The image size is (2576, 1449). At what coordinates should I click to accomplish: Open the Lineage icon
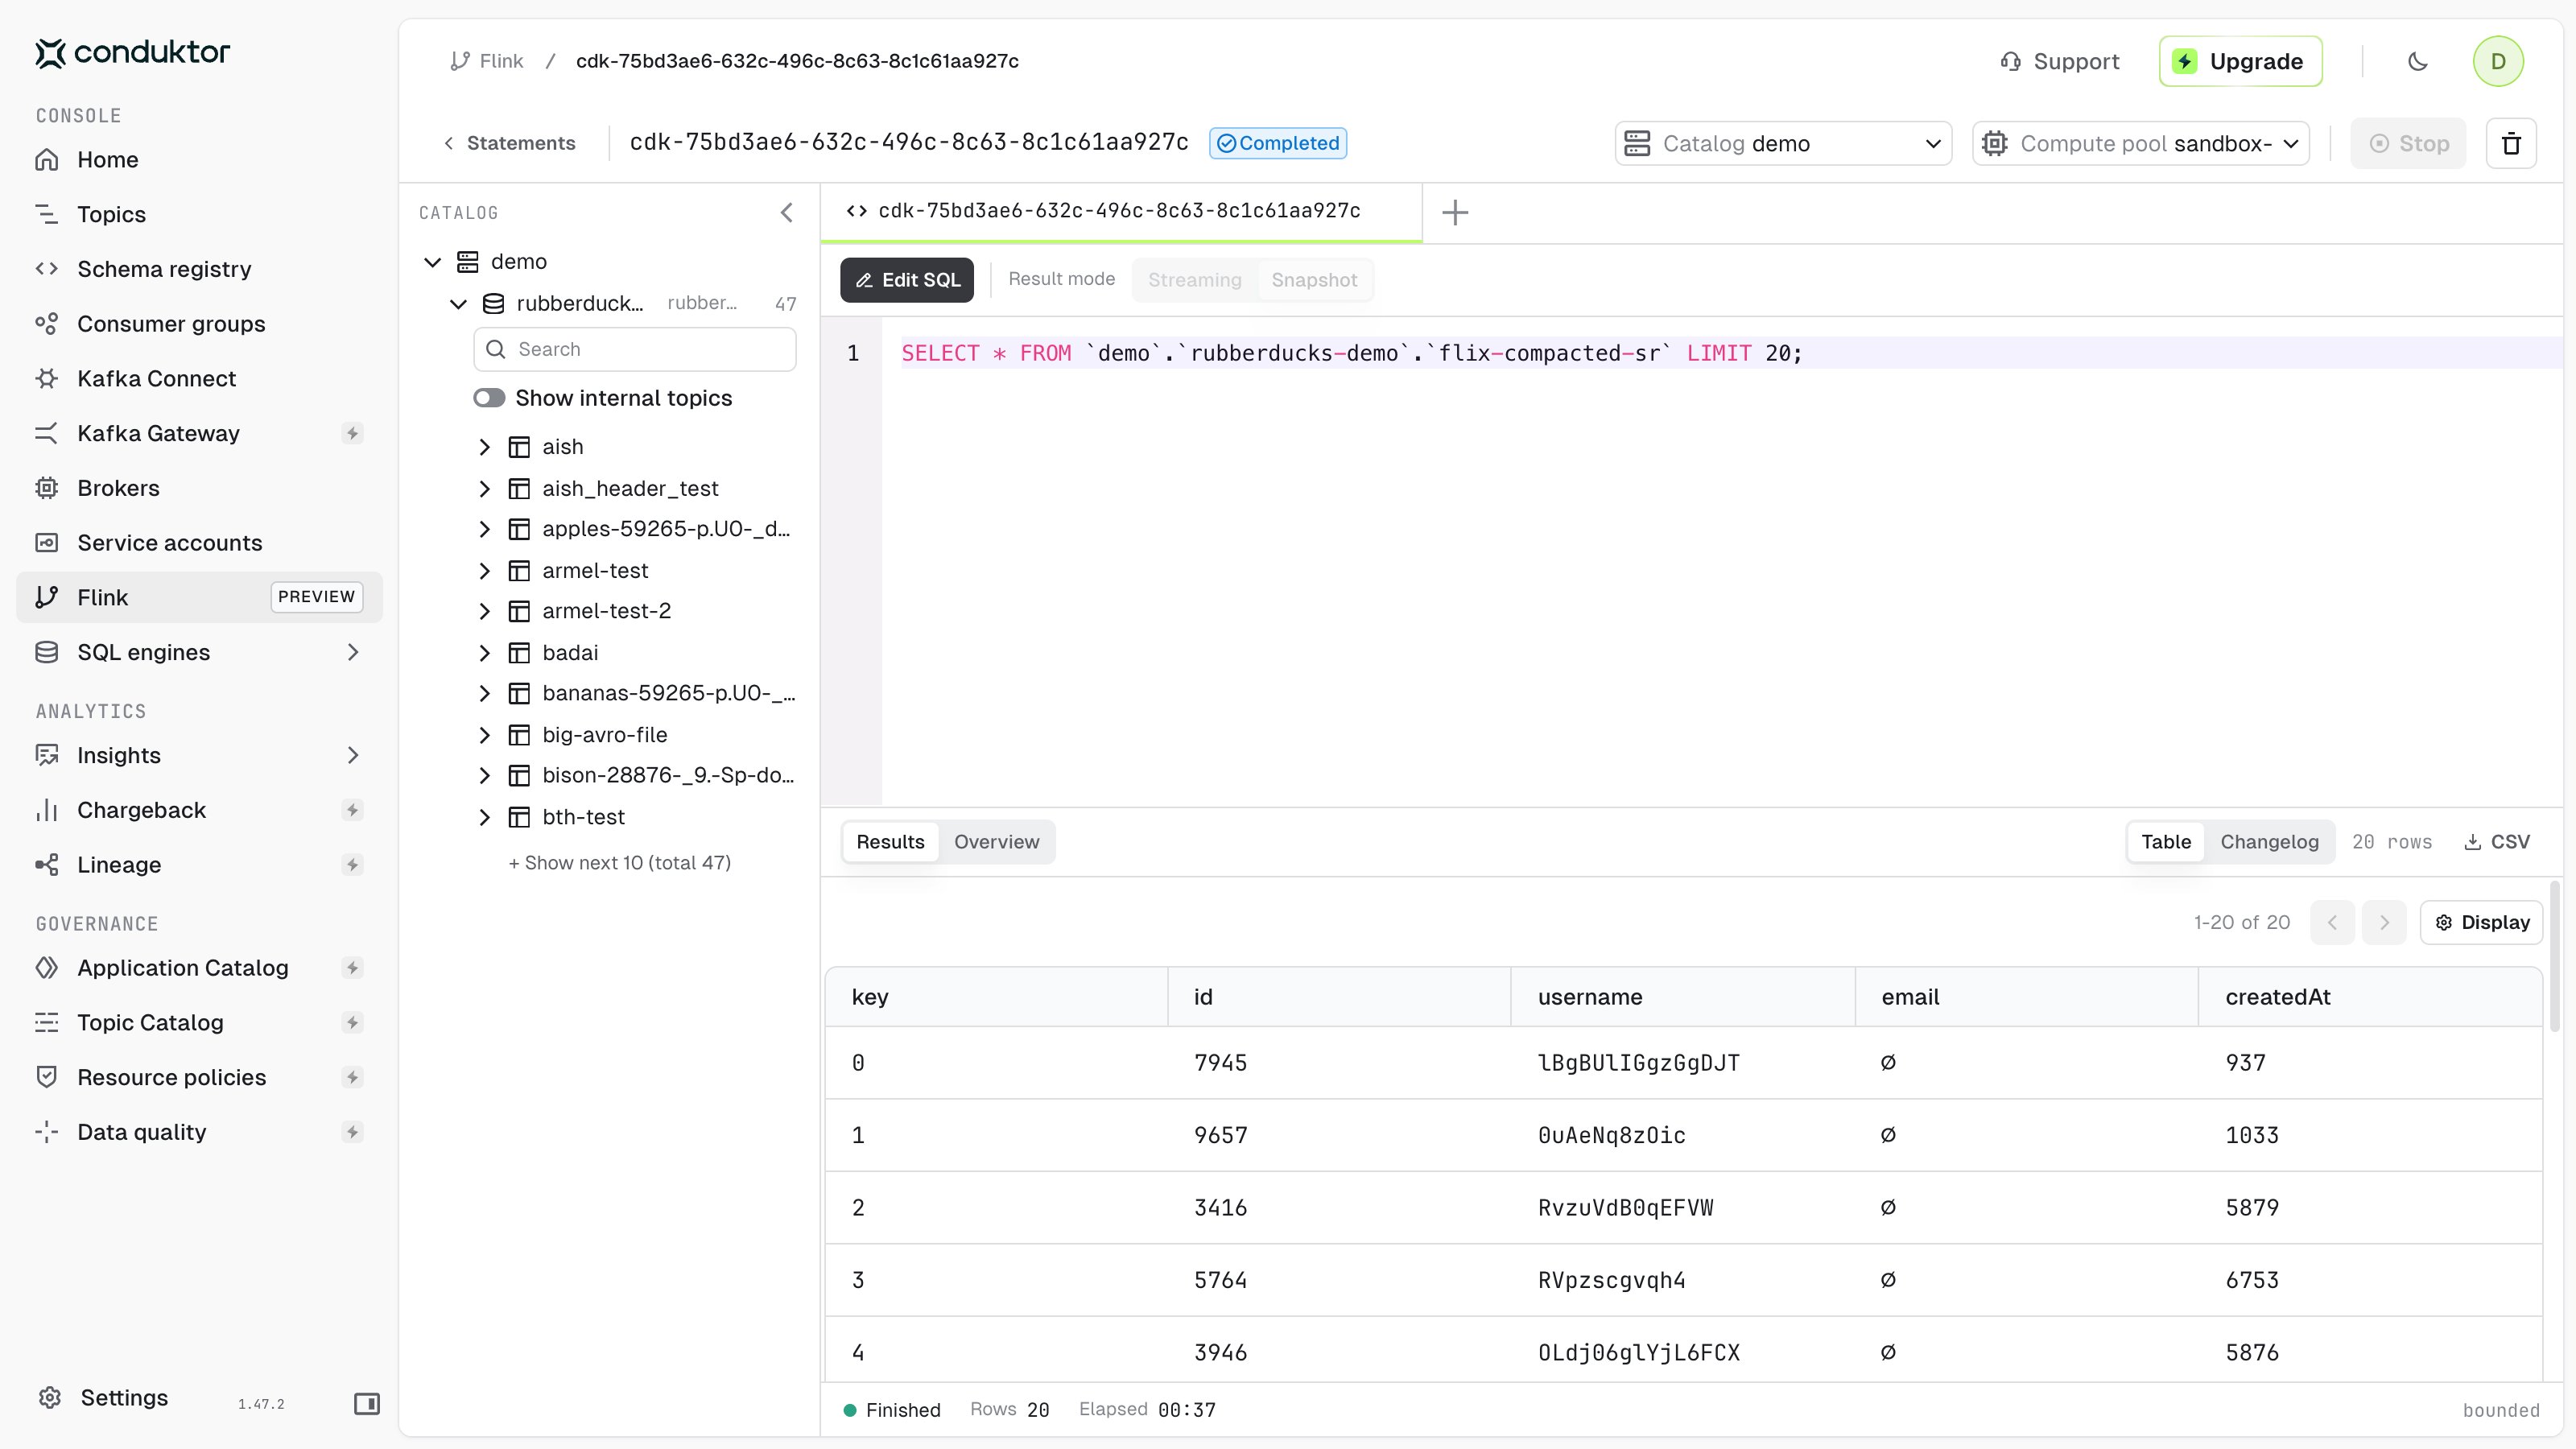click(47, 865)
